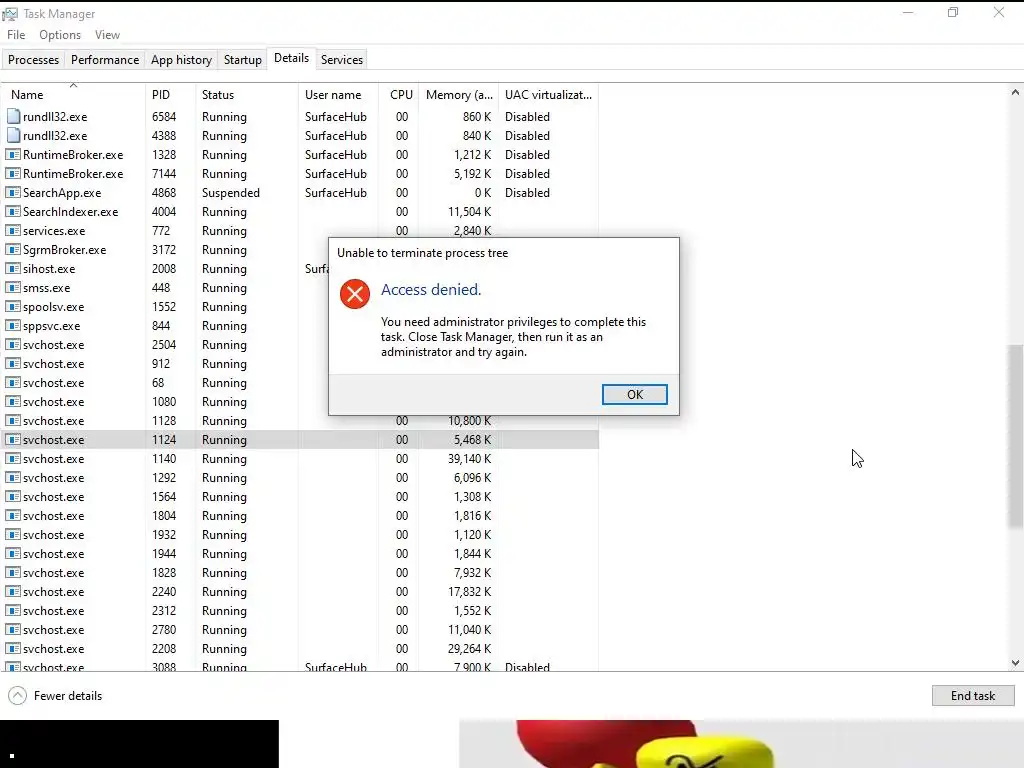Click the Suspended status of SearchApp.exe
The height and width of the screenshot is (768, 1024).
(231, 193)
